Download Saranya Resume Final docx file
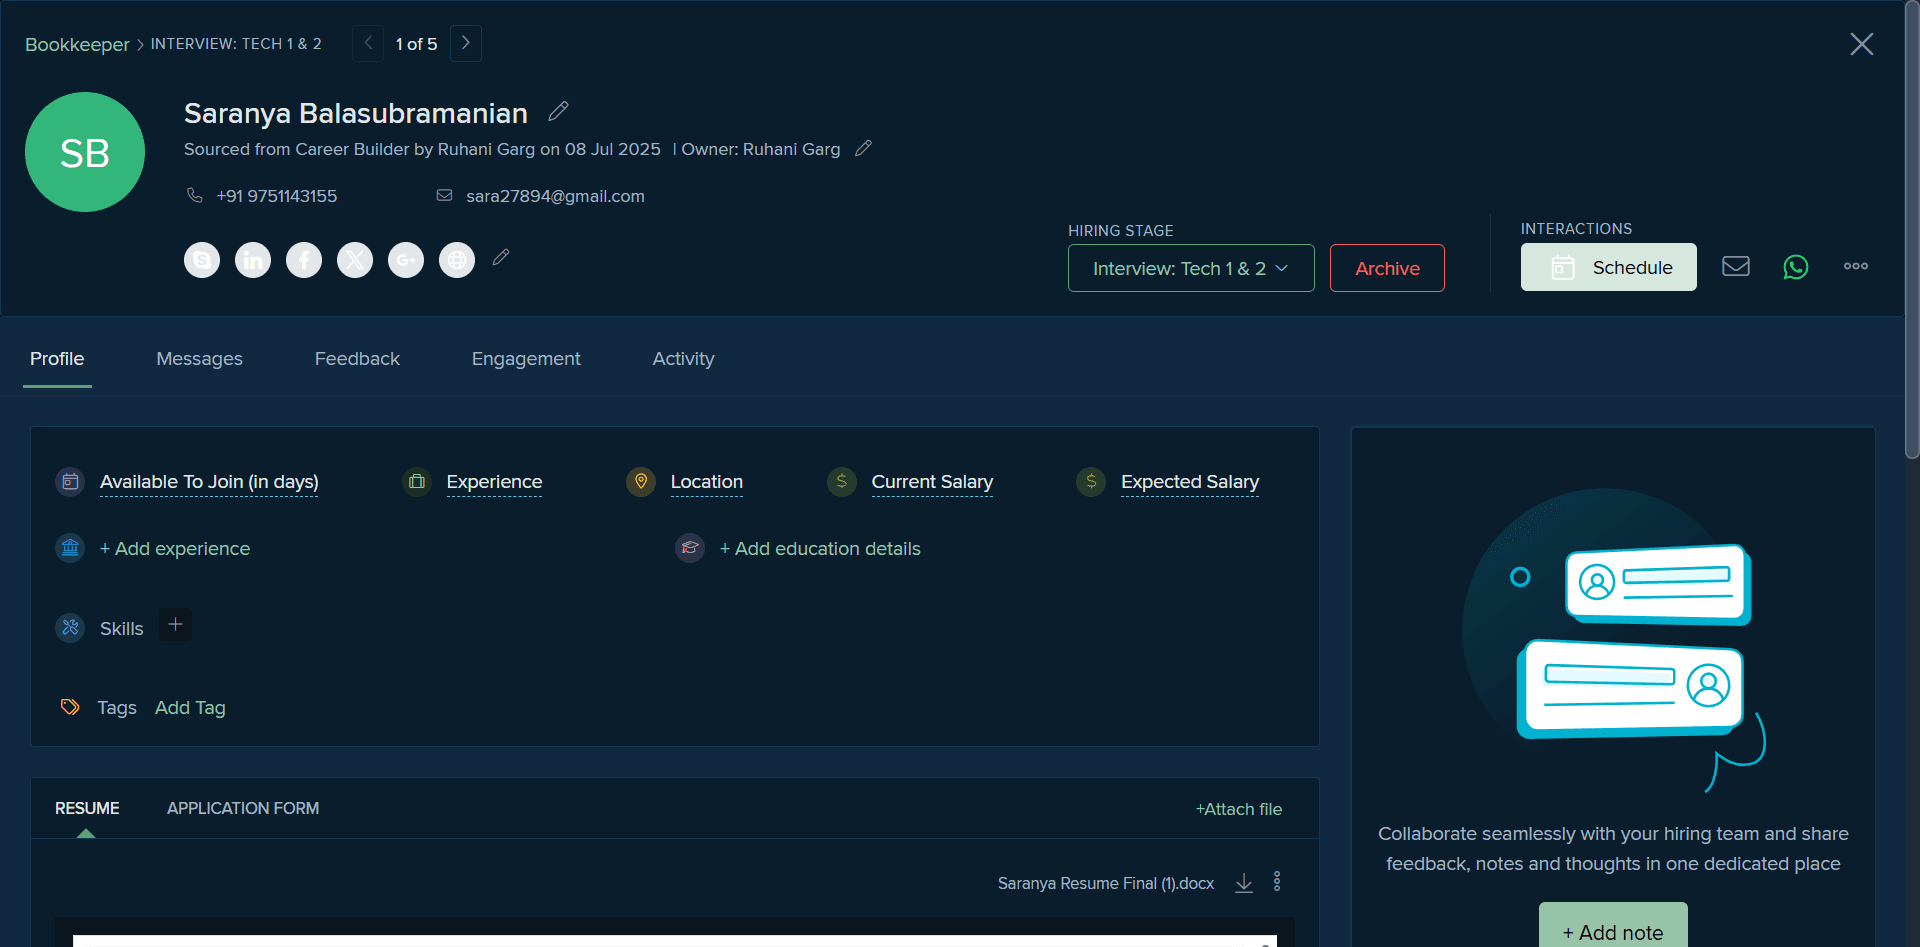 point(1244,883)
